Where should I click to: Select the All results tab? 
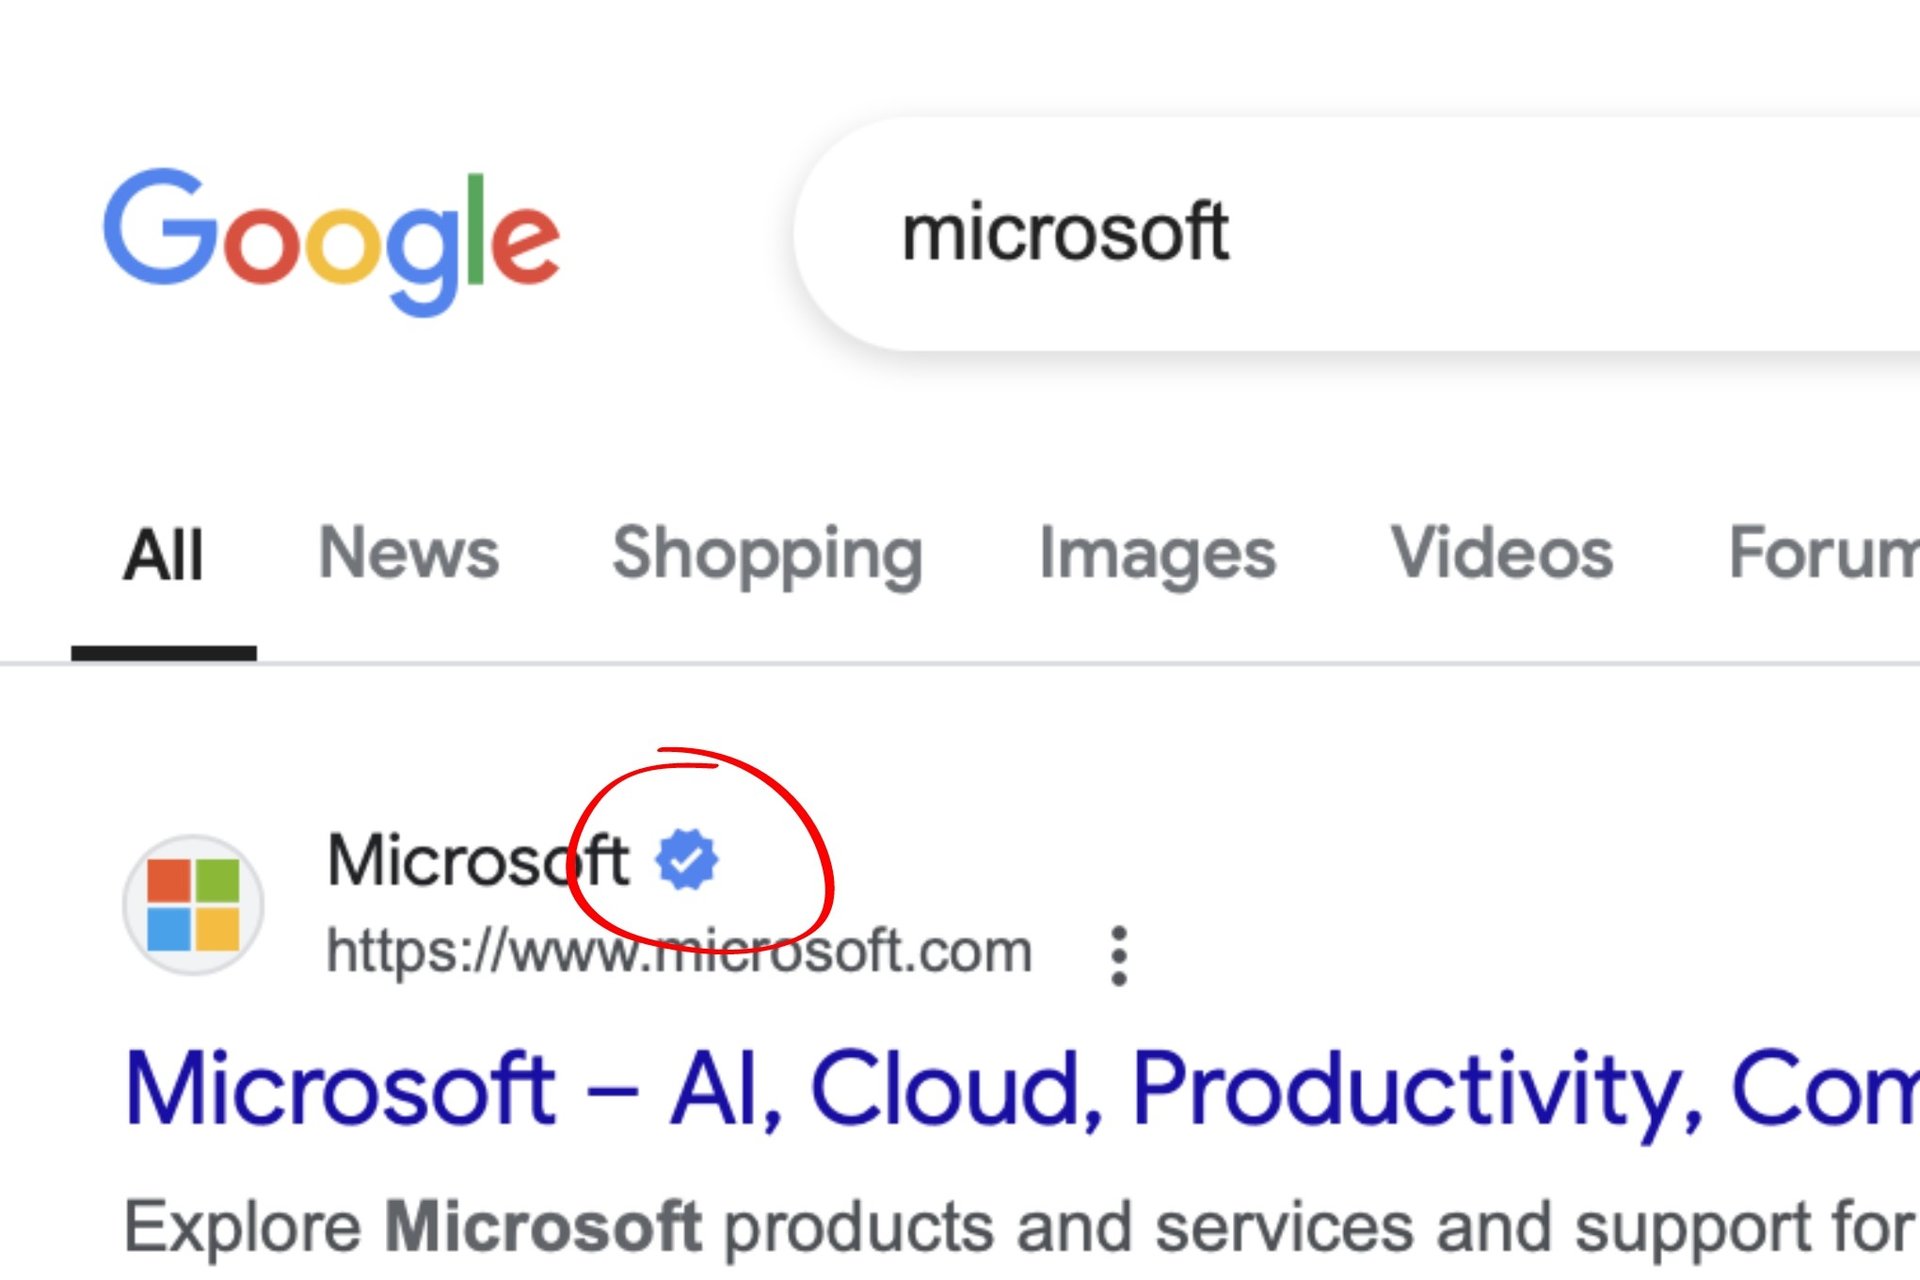(x=163, y=554)
